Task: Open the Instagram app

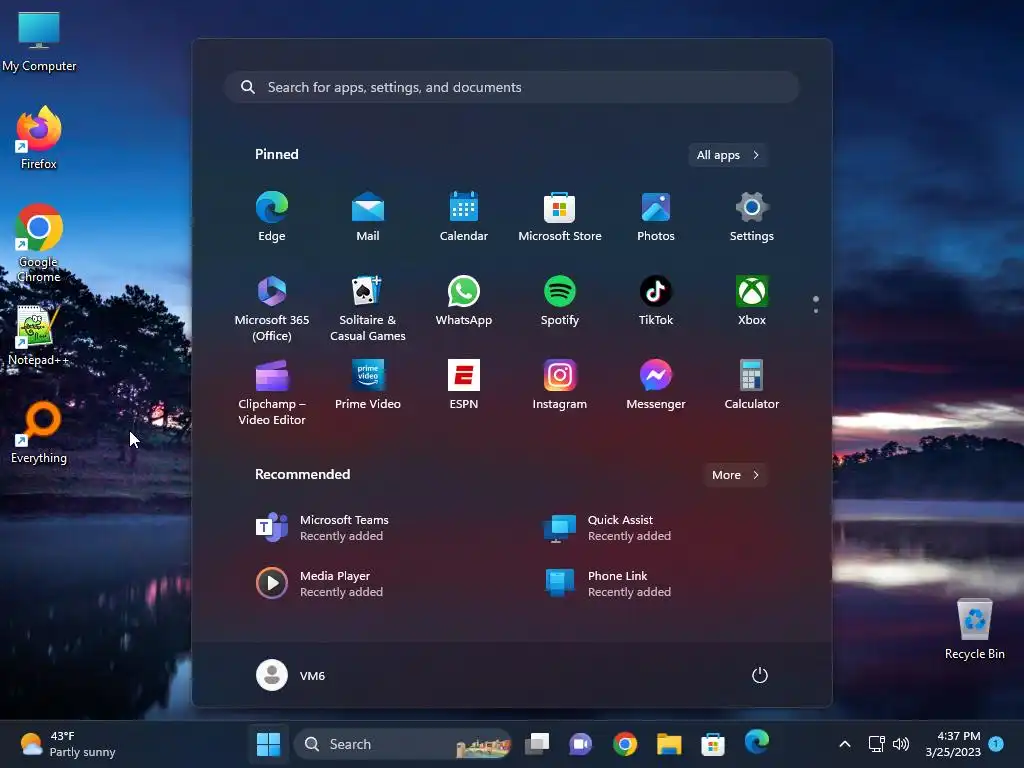Action: [560, 385]
